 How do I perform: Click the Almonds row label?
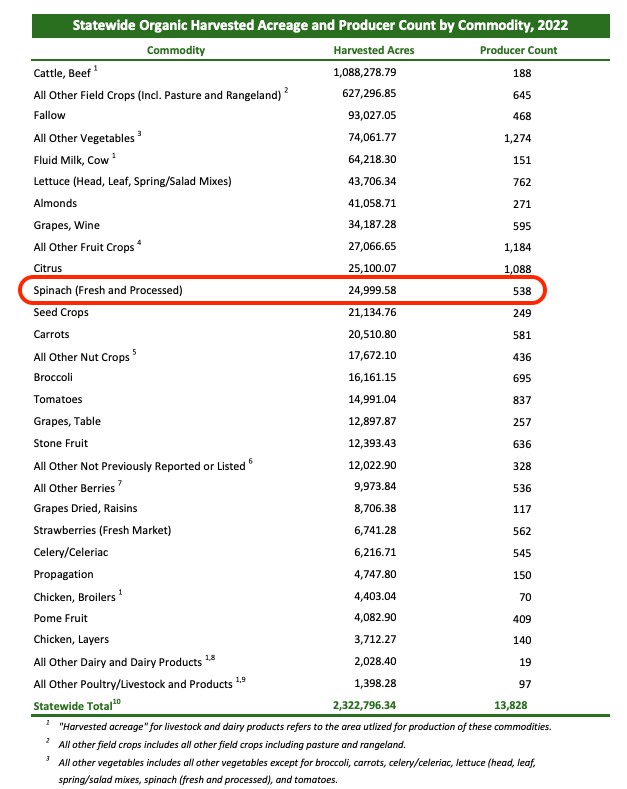coord(55,204)
